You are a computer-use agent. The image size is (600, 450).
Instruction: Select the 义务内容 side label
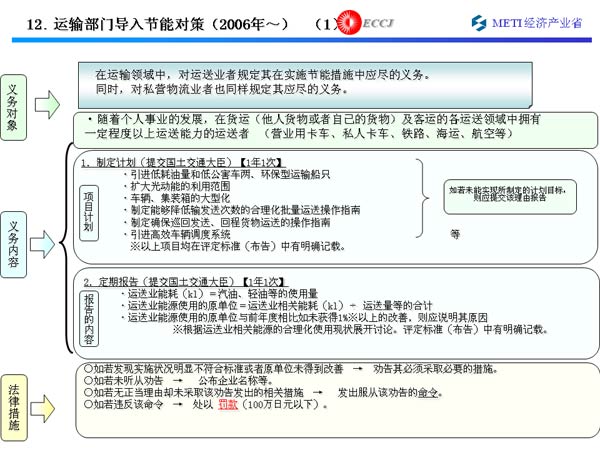13,244
